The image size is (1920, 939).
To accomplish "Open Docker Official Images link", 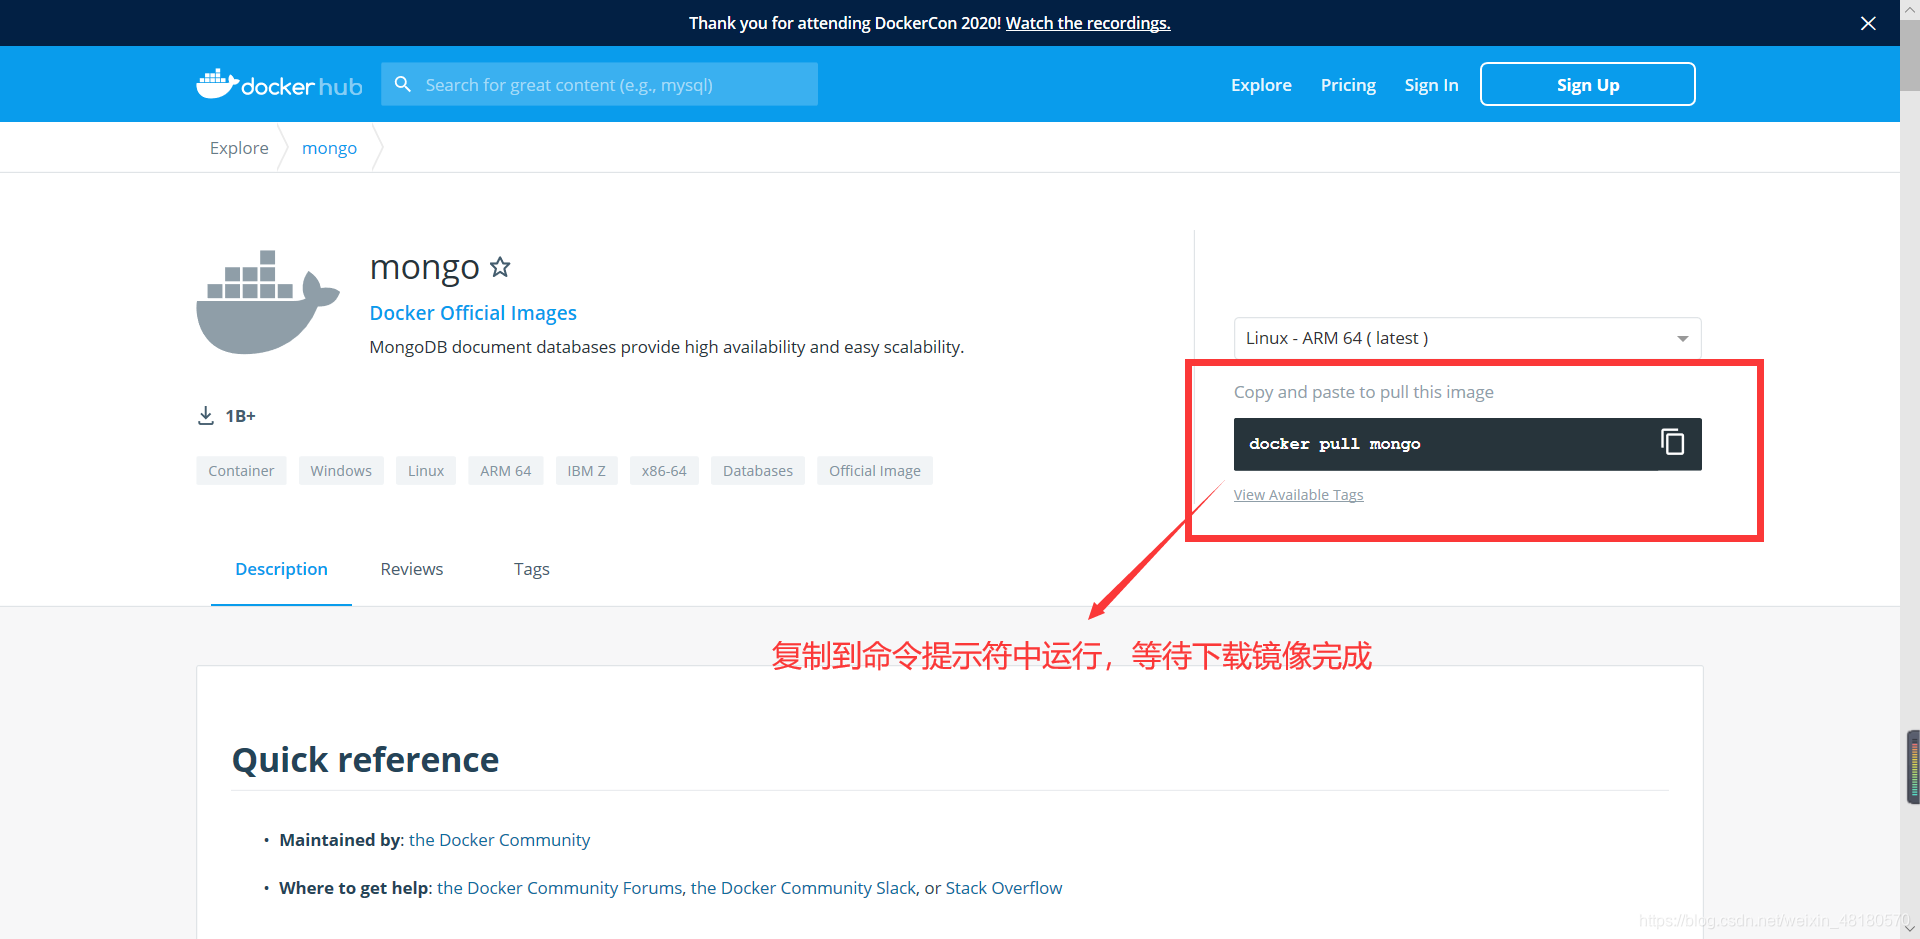I will point(473,313).
